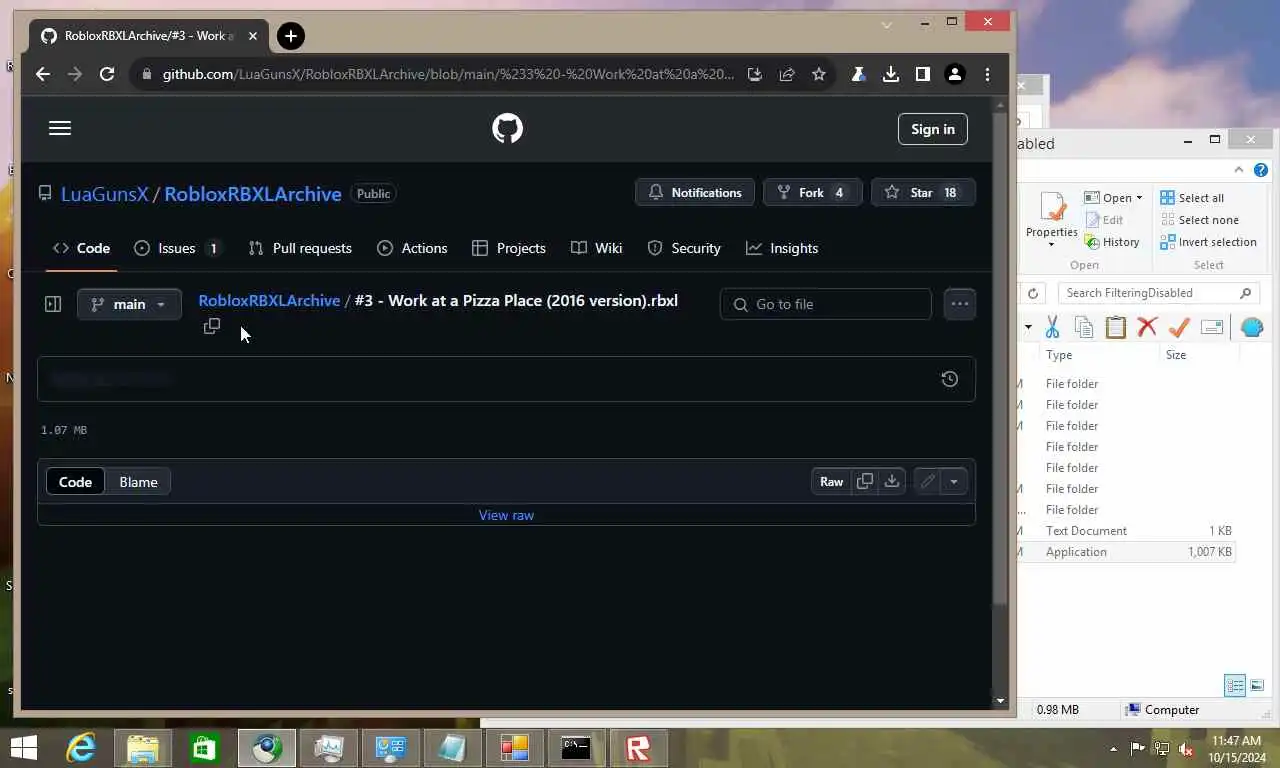Click the Search FilteringDisabled box

tap(1157, 293)
